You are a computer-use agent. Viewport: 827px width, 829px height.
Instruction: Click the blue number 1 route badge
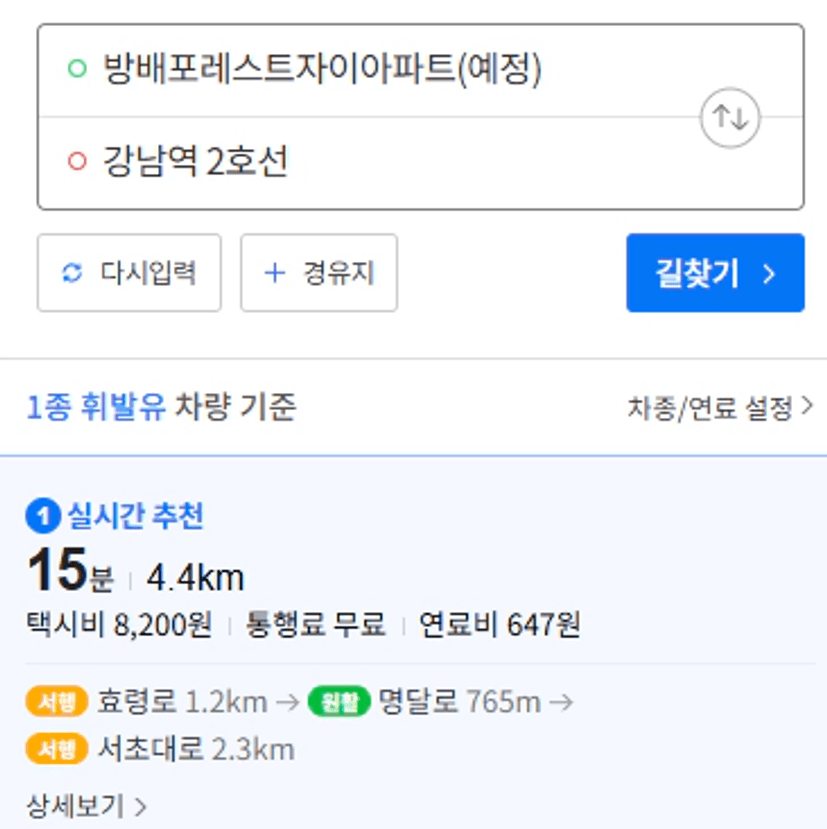pyautogui.click(x=43, y=517)
